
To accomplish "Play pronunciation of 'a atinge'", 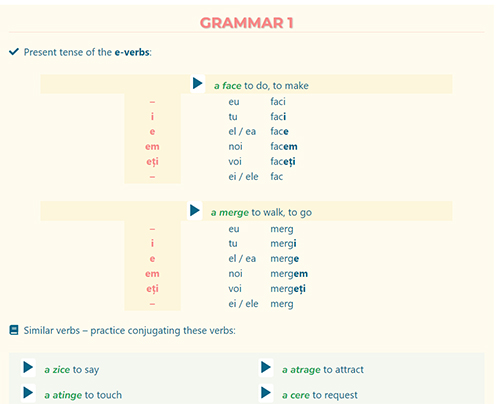I will tap(28, 393).
